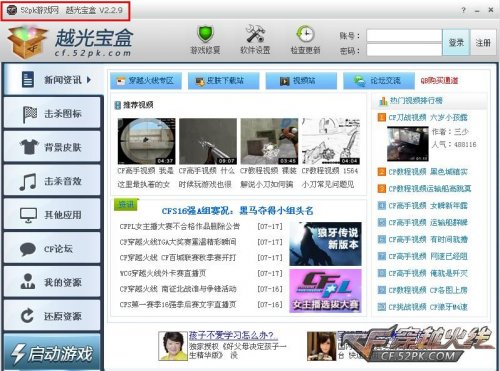Open 论坛交流 button
Image resolution: width=500 pixels, height=371 pixels.
[x=379, y=81]
